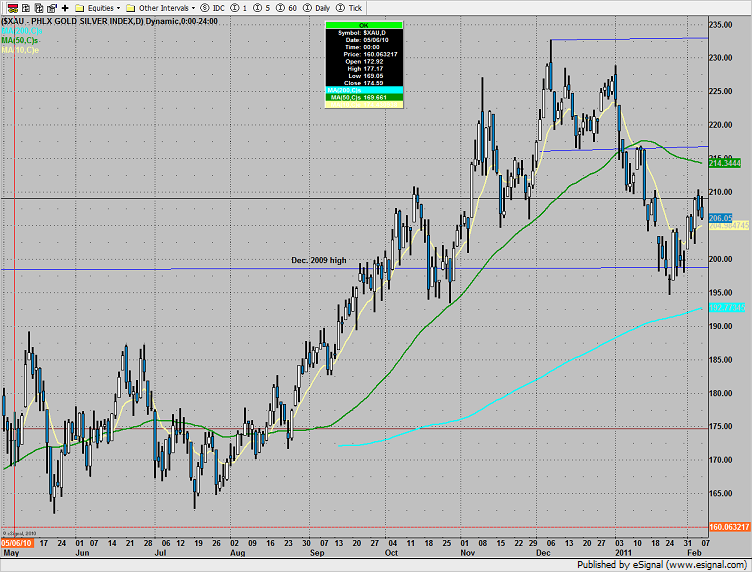
Task: Expand the Other Intervals dropdown
Action: pyautogui.click(x=163, y=7)
